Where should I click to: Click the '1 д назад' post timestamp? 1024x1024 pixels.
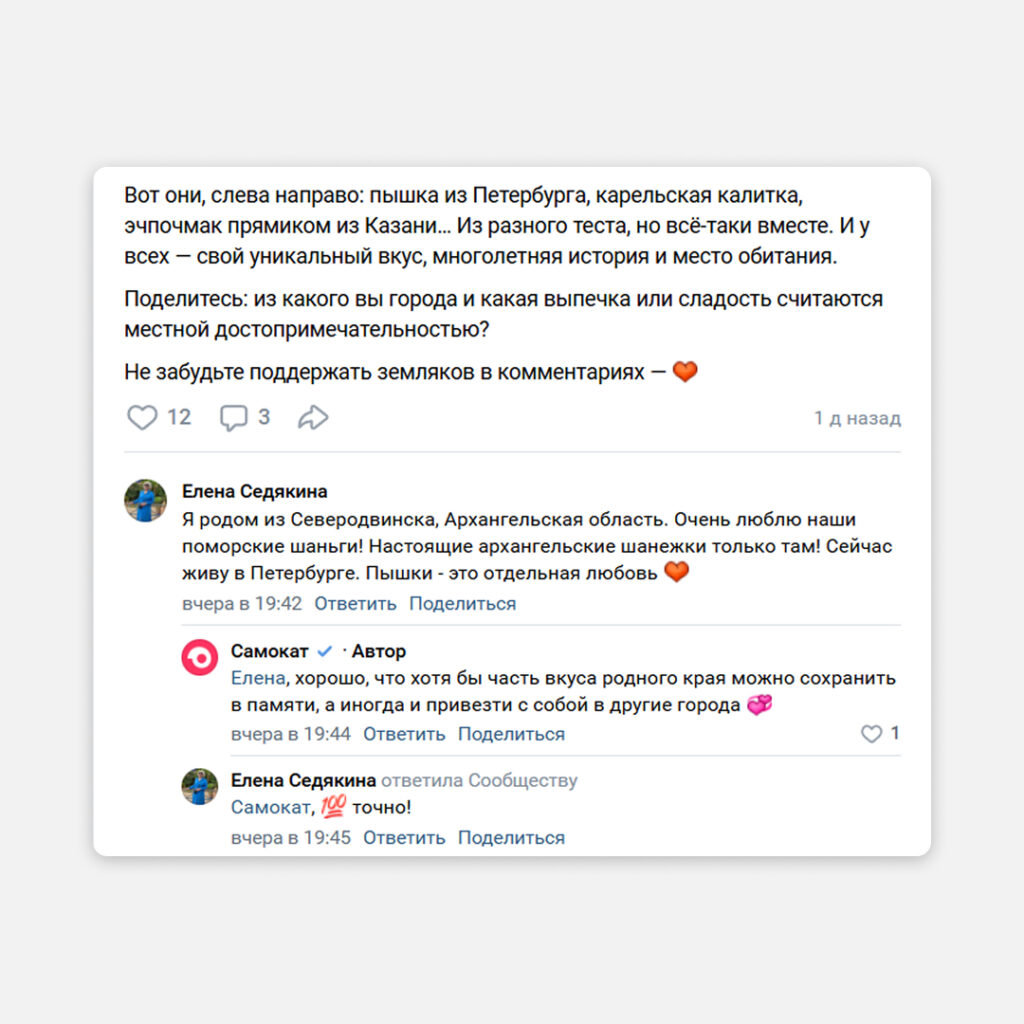coord(857,418)
